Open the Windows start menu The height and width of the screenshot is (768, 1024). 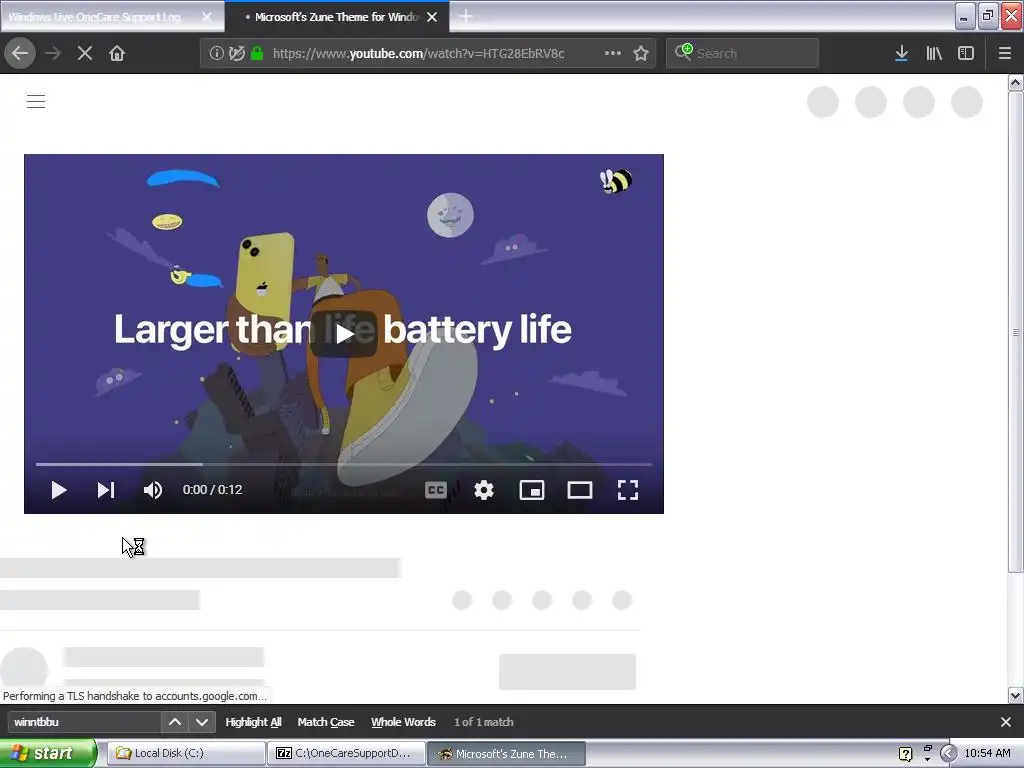tap(48, 753)
